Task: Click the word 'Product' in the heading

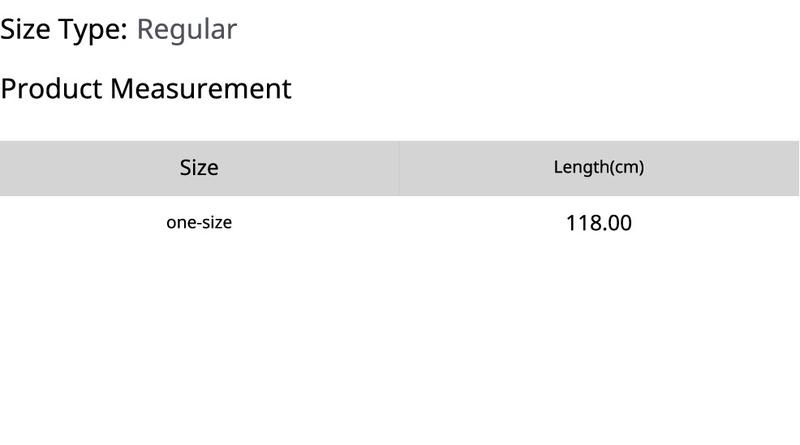Action: [x=52, y=89]
